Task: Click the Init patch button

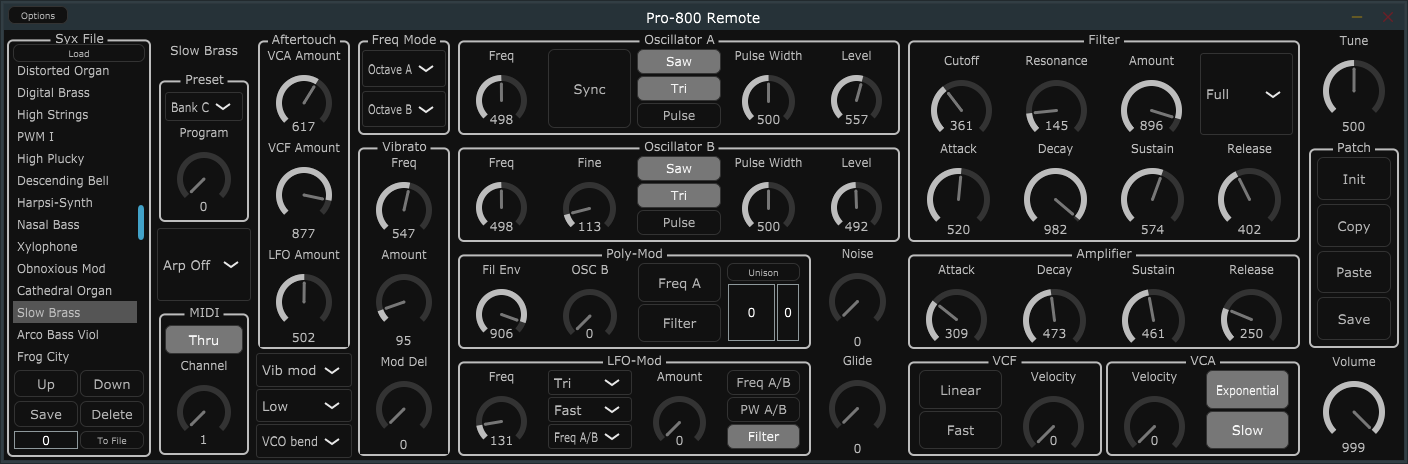Action: pos(1353,180)
